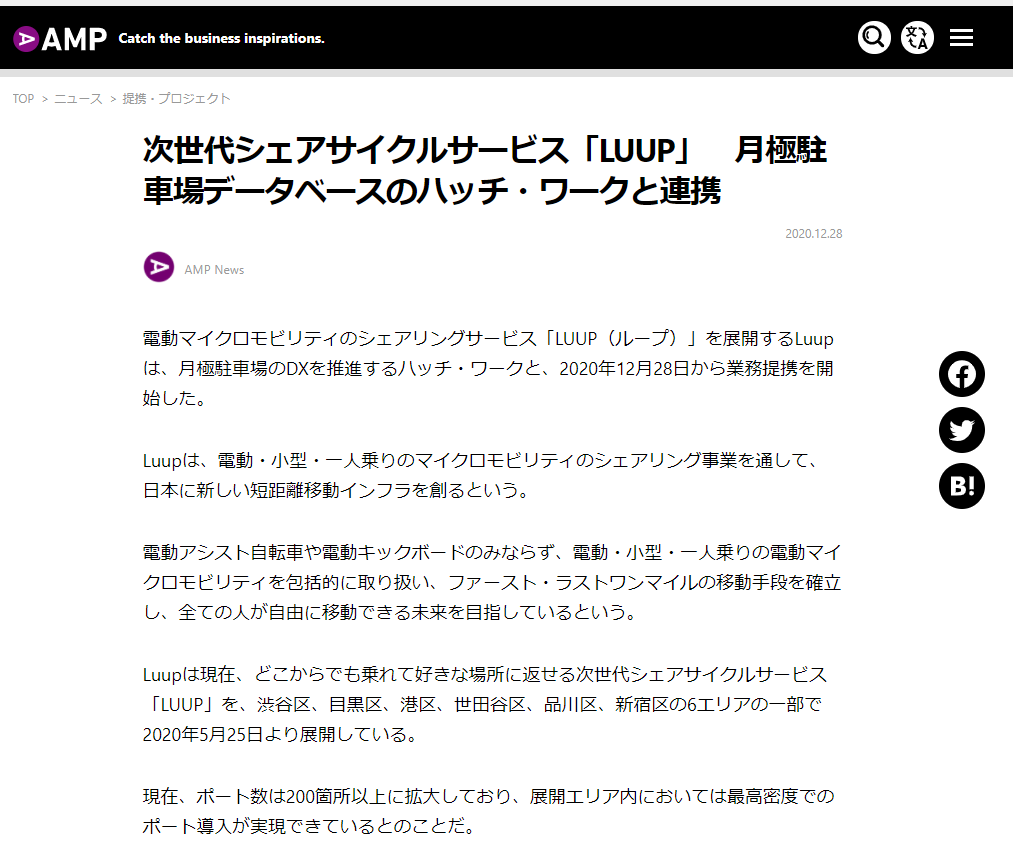Open search with the magnifier icon
The image size is (1013, 862).
(x=874, y=38)
